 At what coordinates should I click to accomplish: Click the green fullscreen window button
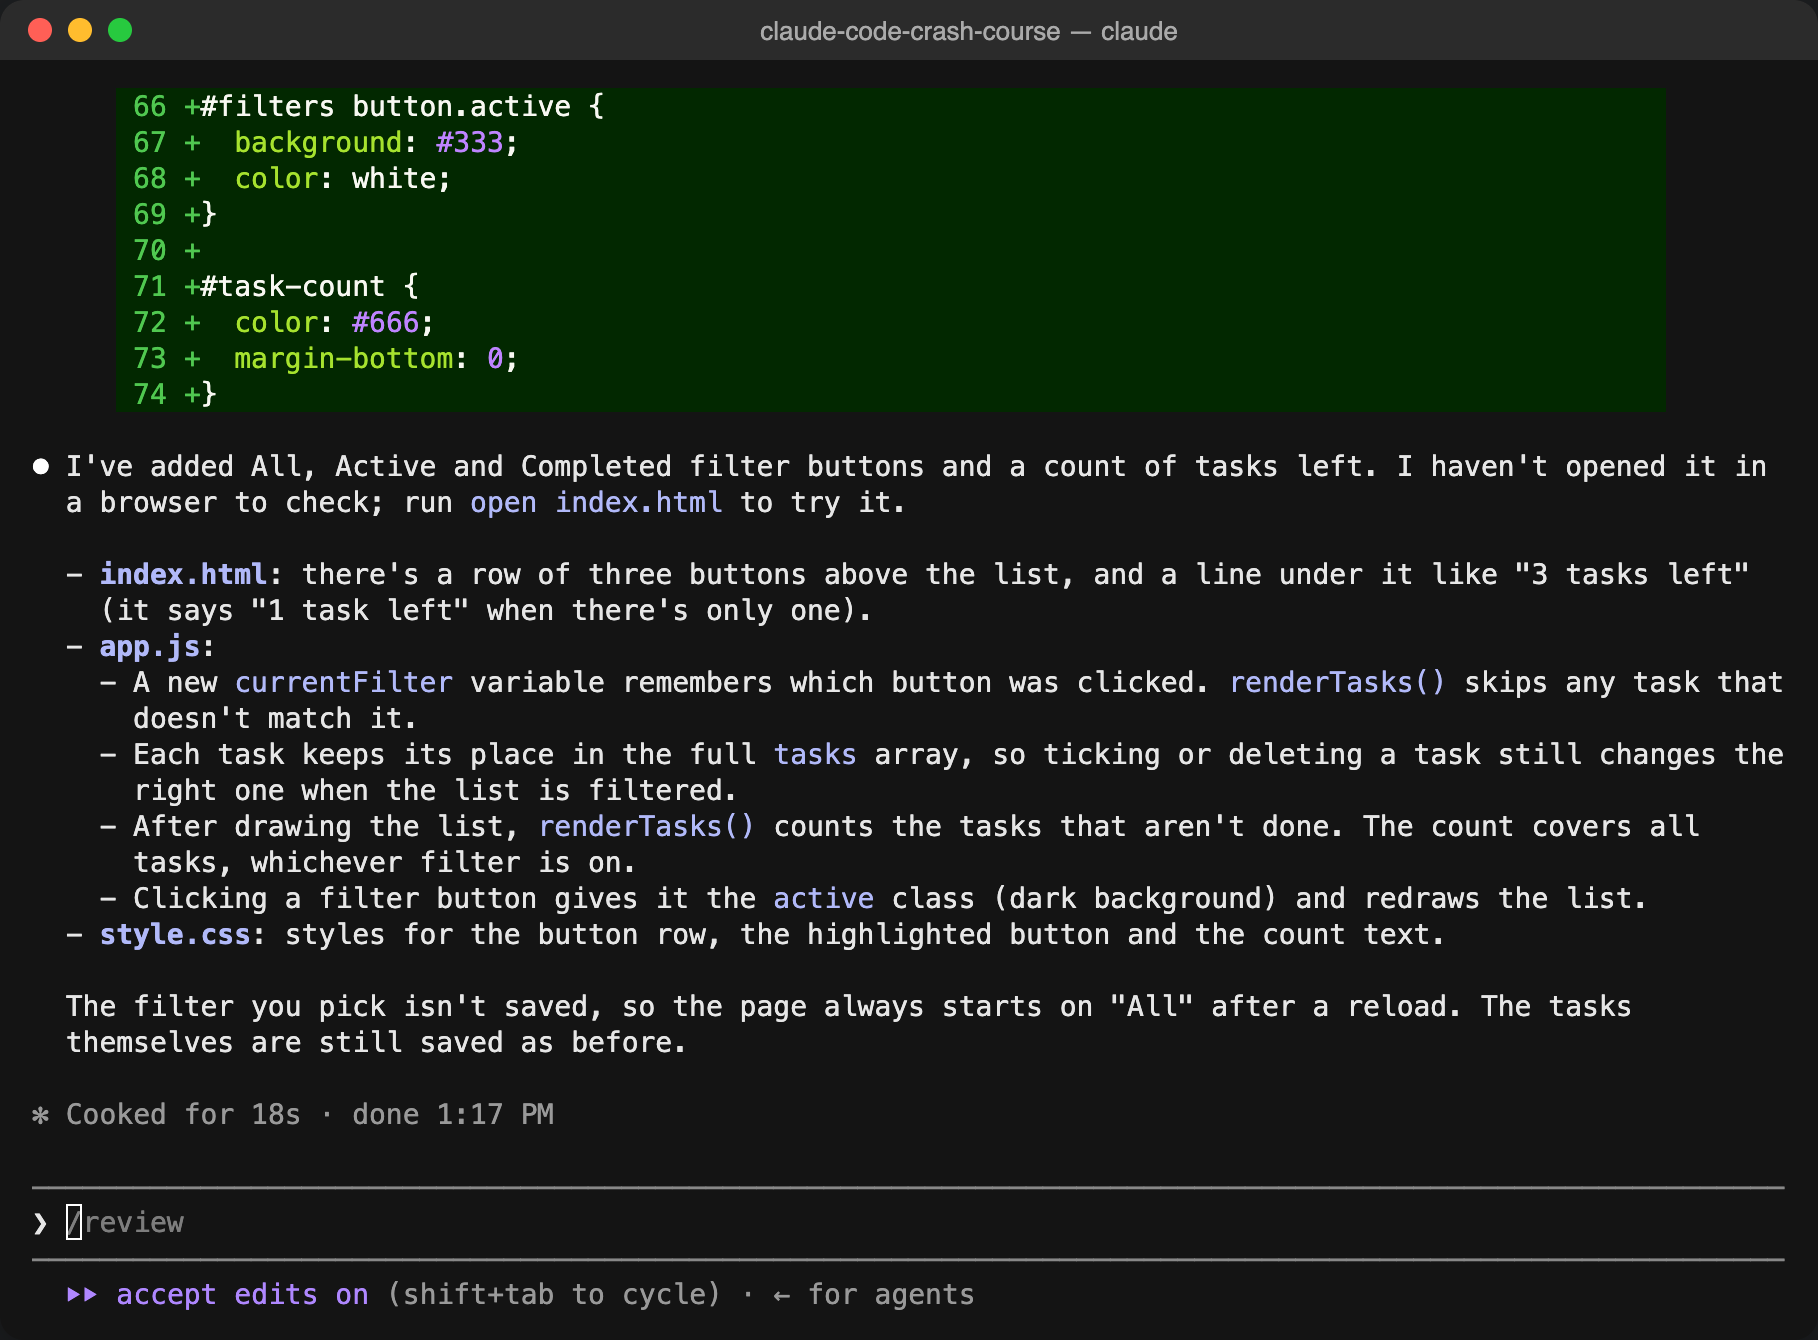coord(120,30)
